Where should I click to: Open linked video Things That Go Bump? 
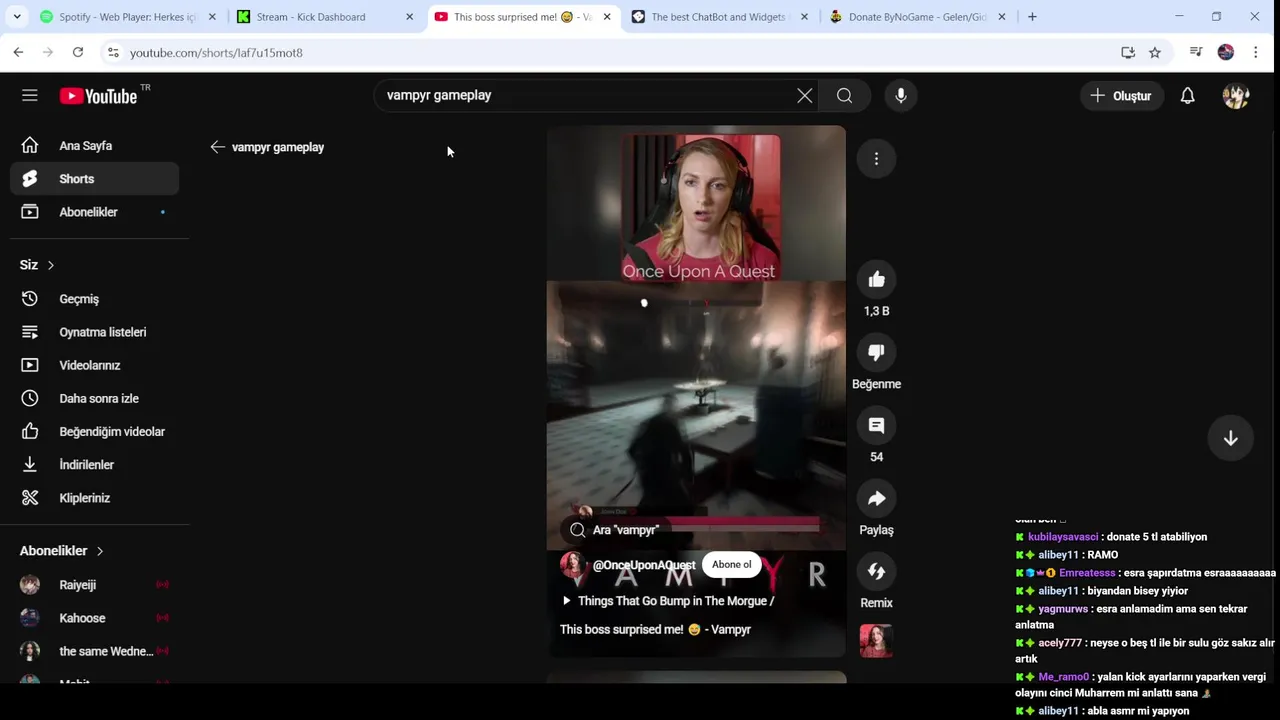click(668, 601)
